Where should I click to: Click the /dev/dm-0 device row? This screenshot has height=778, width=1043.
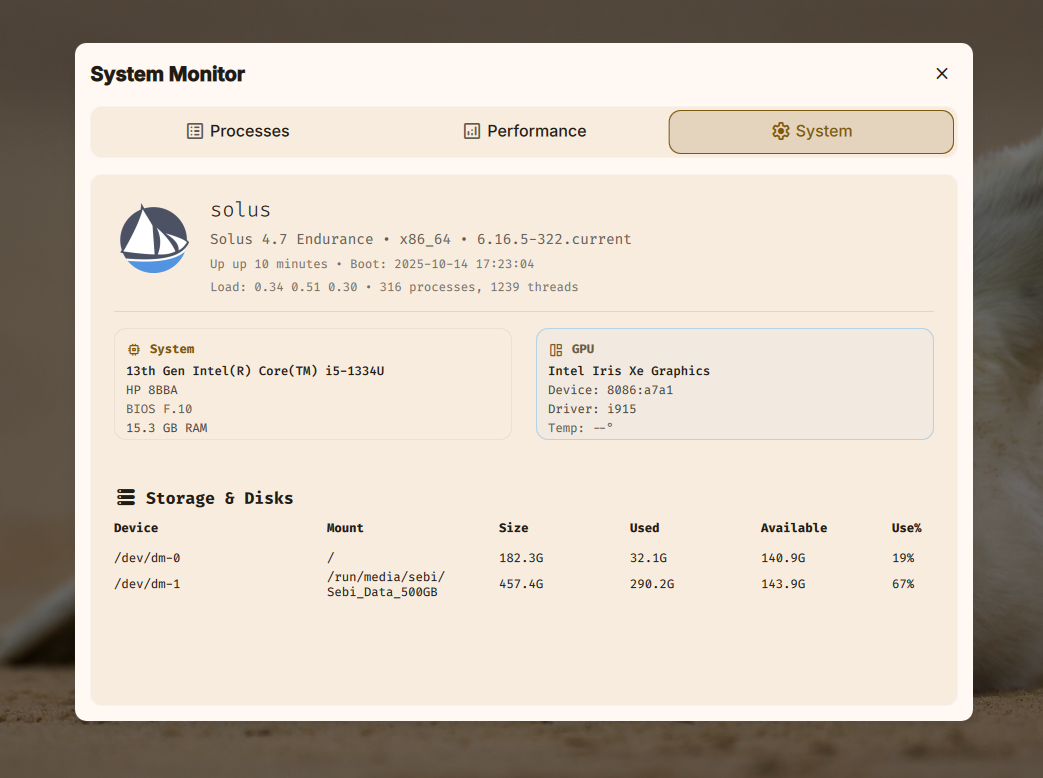[147, 558]
